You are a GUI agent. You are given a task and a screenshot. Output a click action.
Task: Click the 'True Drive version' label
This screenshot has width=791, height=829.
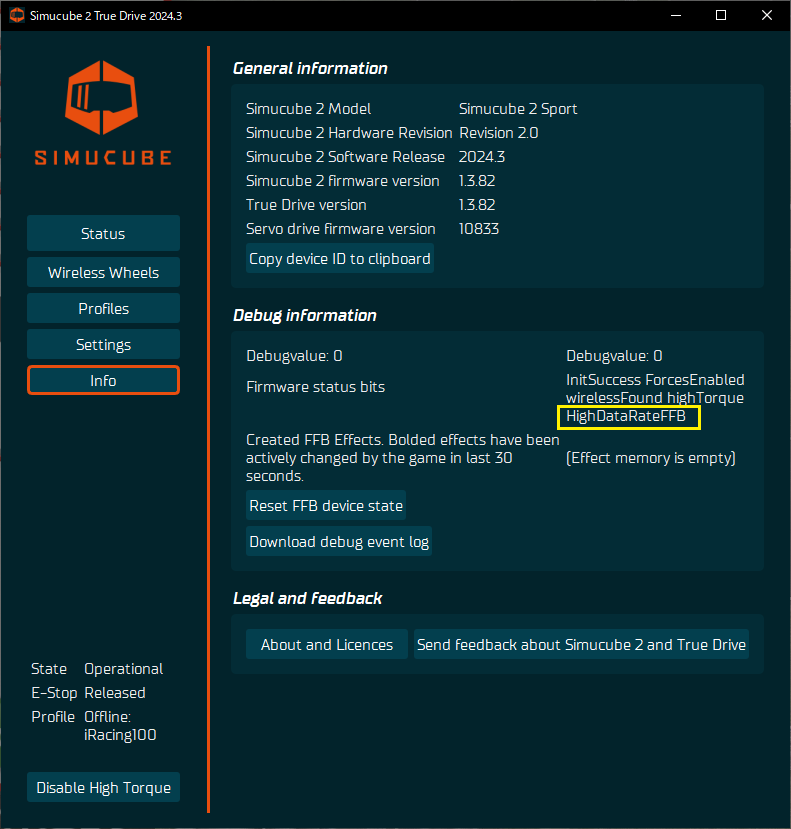tap(306, 205)
